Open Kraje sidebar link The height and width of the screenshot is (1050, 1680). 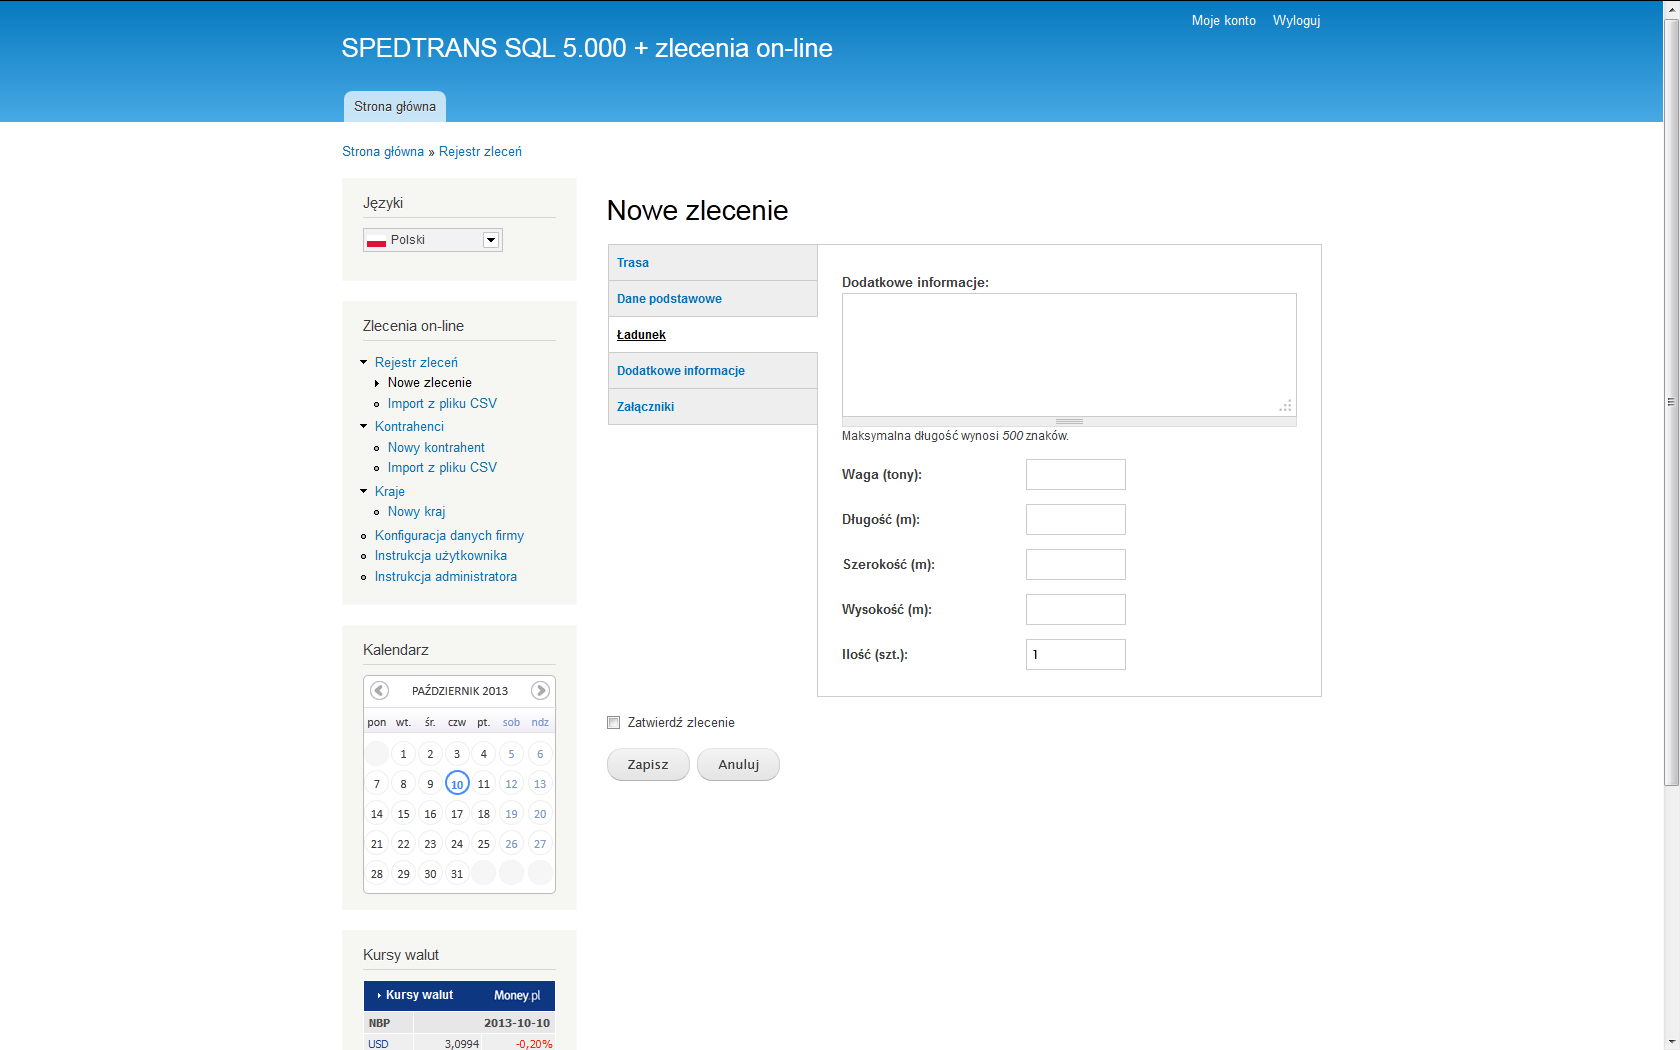(390, 491)
